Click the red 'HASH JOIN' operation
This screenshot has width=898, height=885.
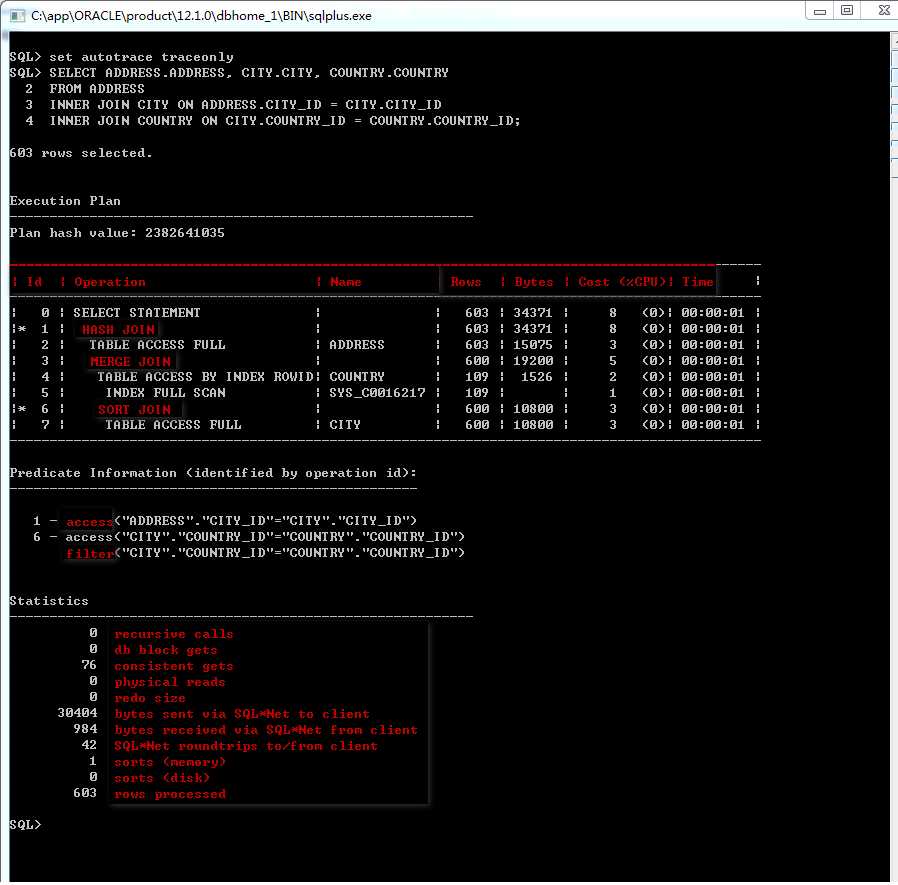[x=118, y=329]
